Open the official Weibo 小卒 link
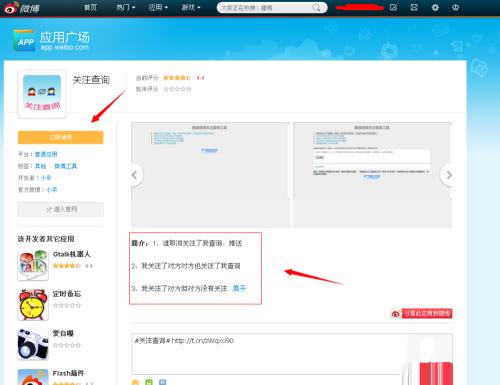The width and height of the screenshot is (500, 385). click(52, 190)
